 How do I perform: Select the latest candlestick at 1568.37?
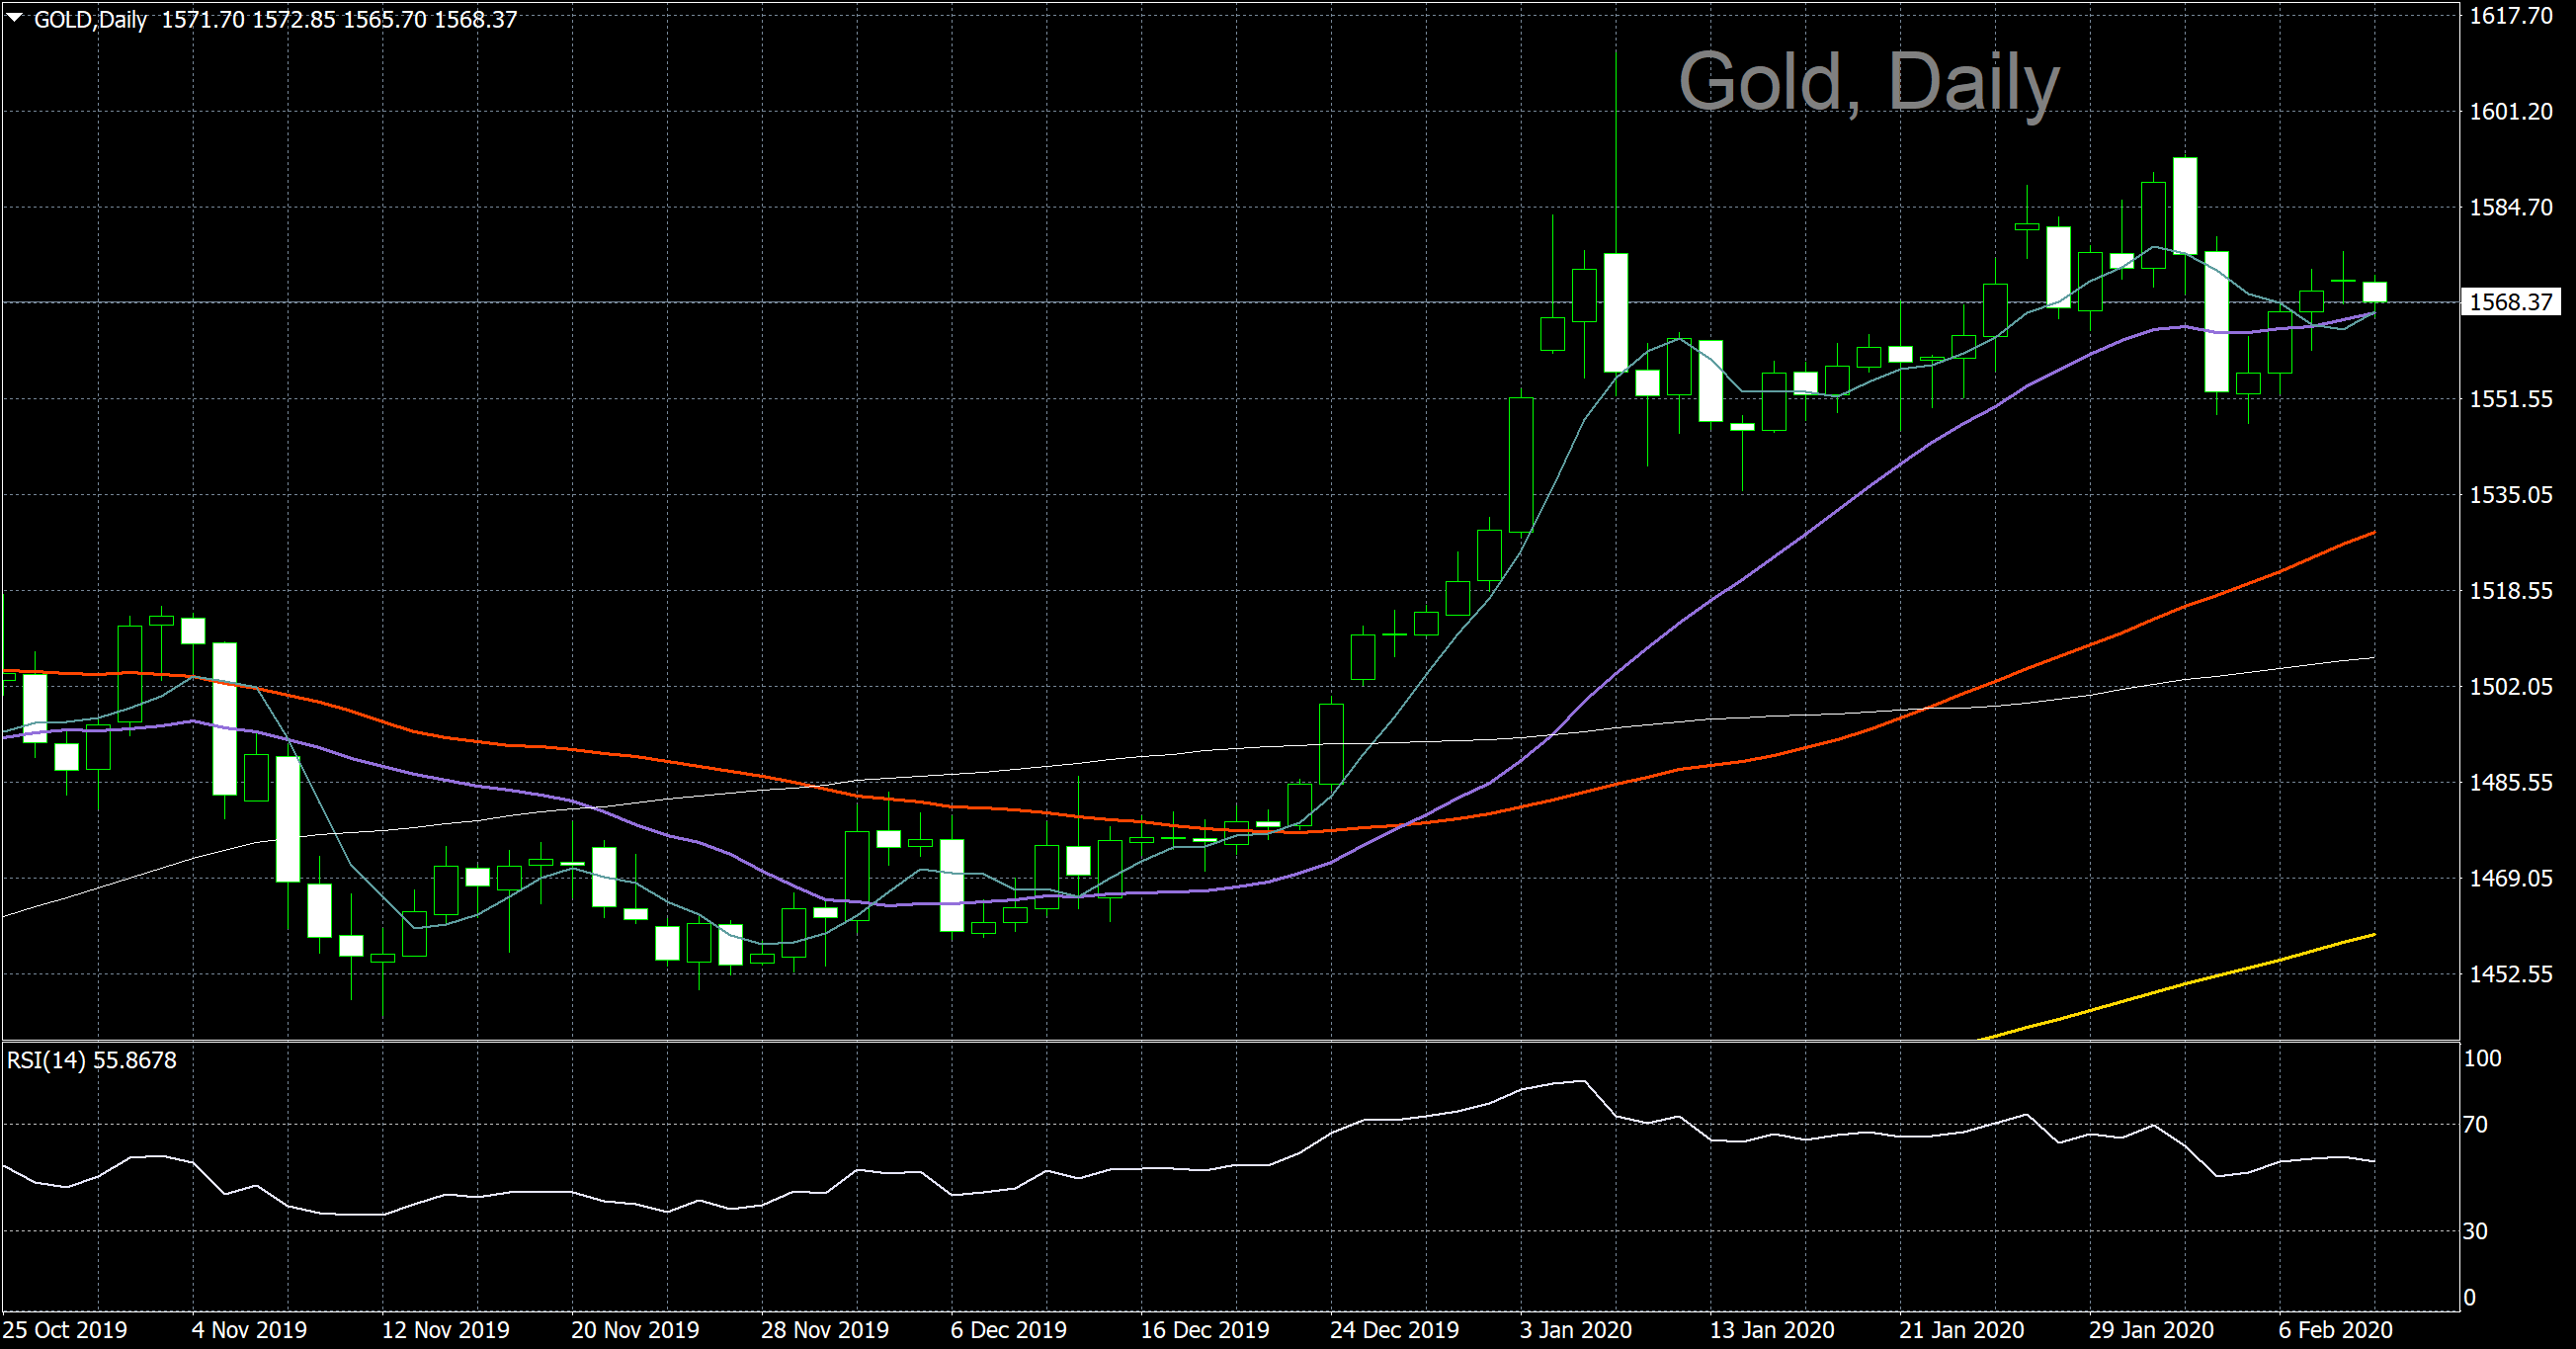pos(2374,291)
